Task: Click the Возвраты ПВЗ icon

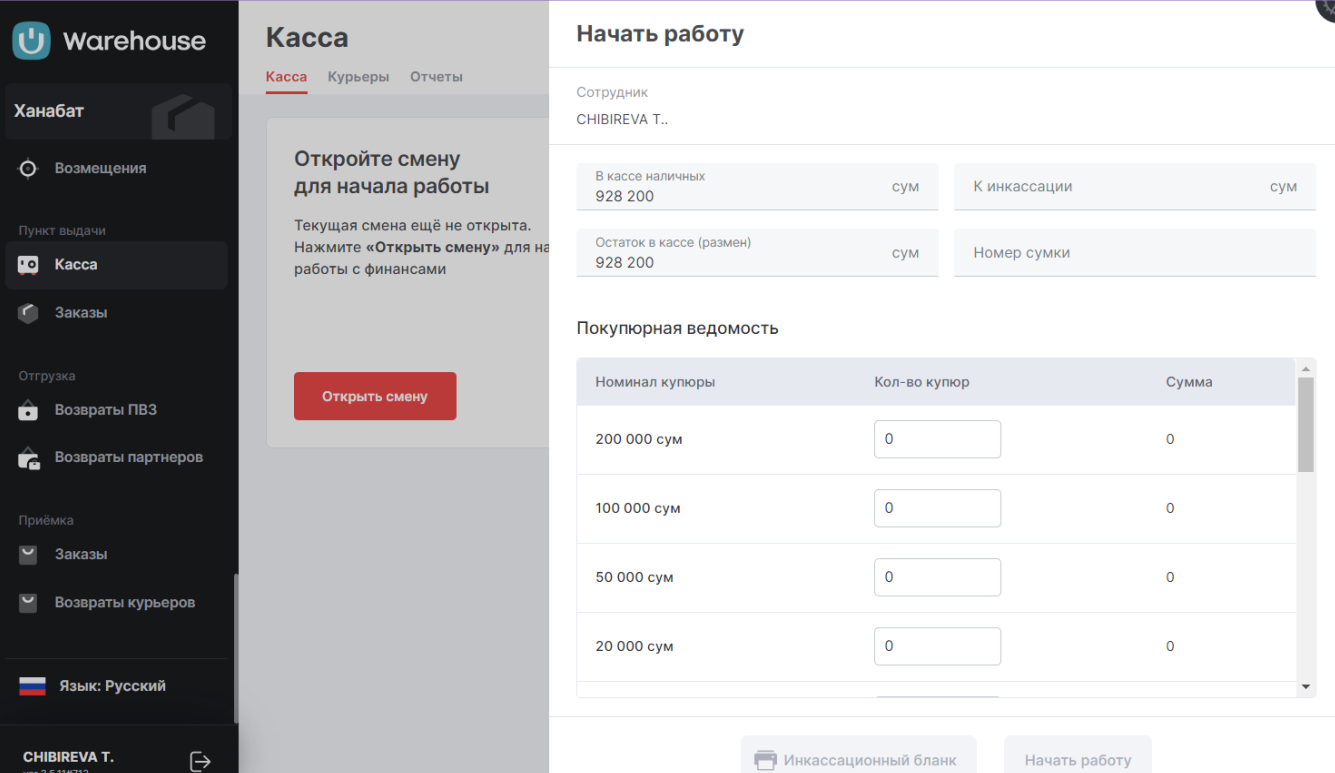Action: point(29,410)
